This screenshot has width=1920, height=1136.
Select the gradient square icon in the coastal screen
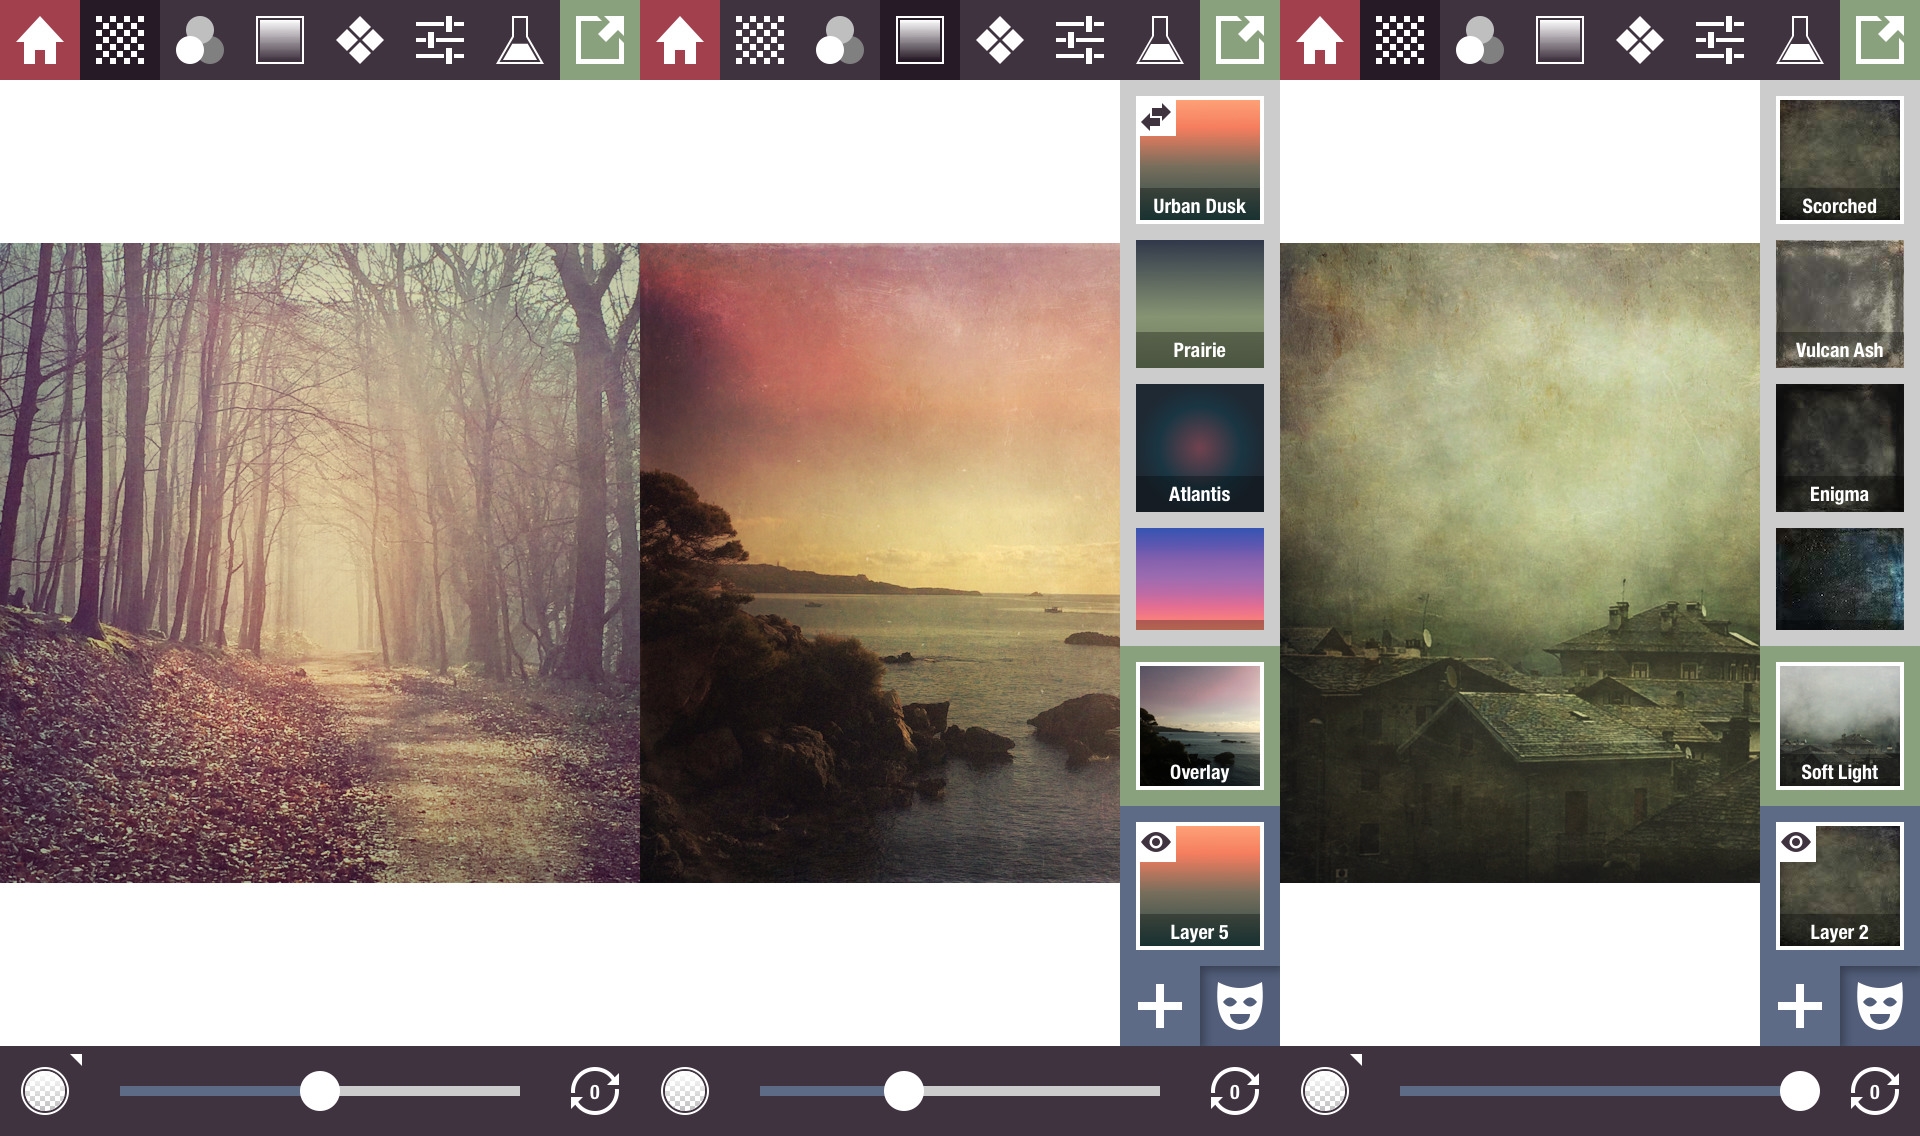(920, 40)
